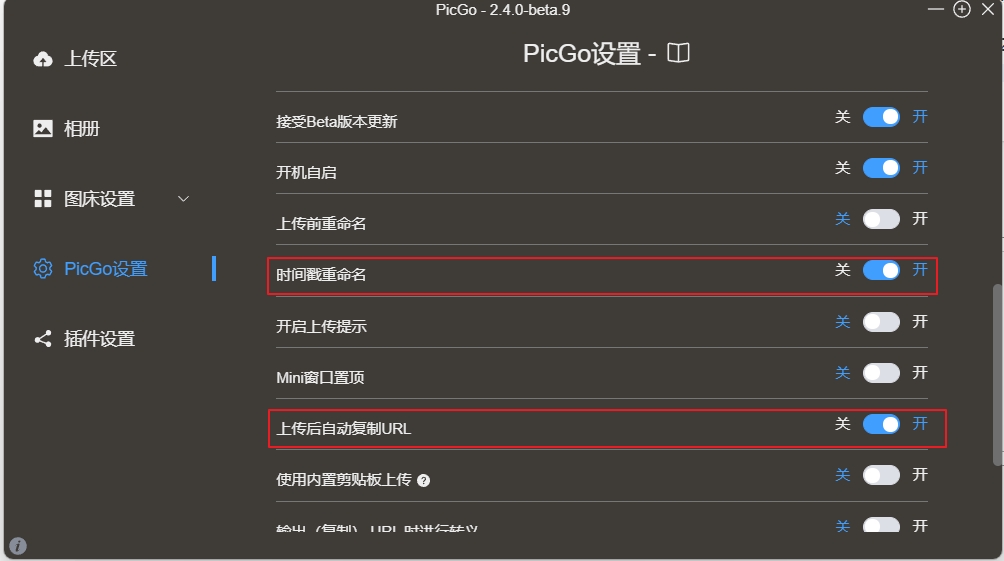
Task: Click the settings list vertical scrollbar
Action: point(996,372)
